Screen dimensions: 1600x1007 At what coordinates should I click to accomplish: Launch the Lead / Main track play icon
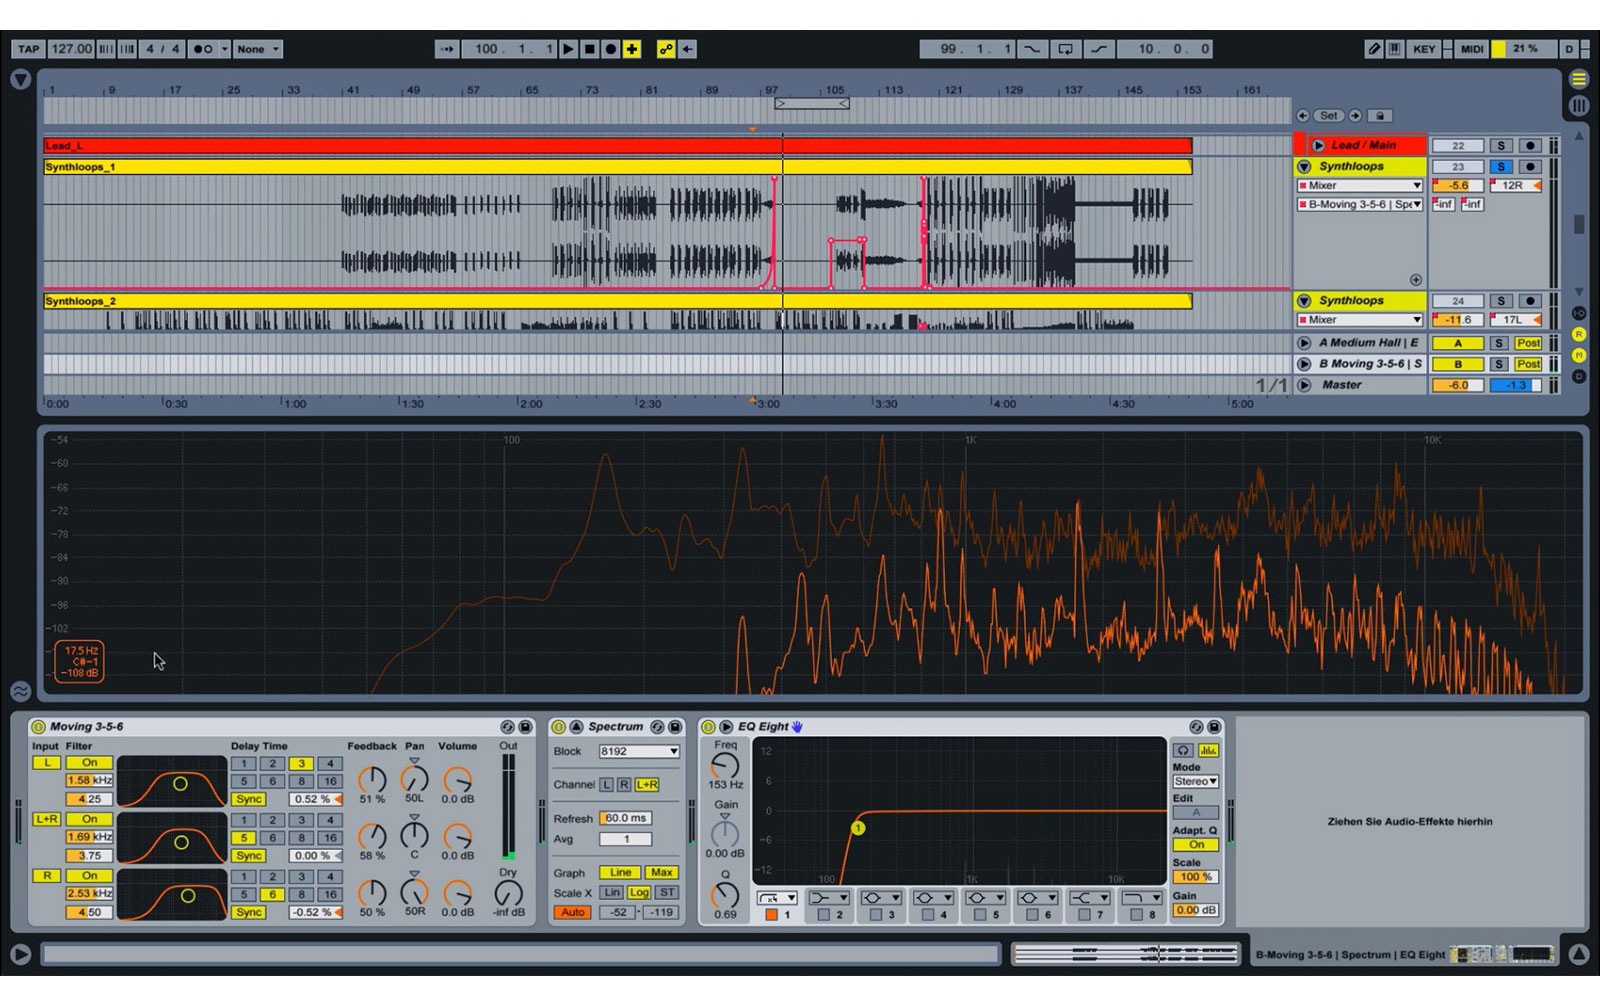pos(1317,145)
